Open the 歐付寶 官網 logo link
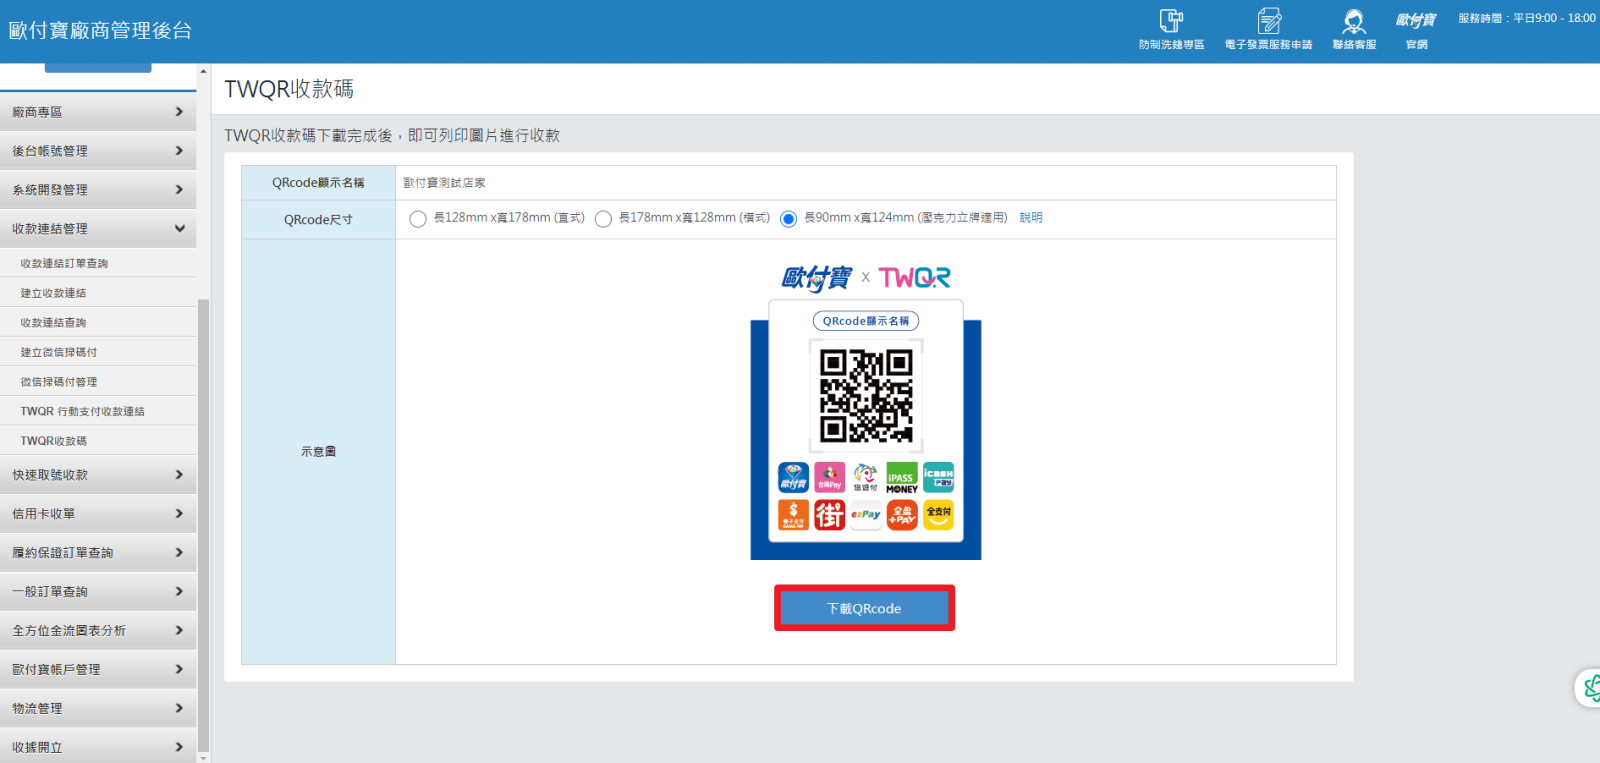1600x763 pixels. pos(1416,30)
